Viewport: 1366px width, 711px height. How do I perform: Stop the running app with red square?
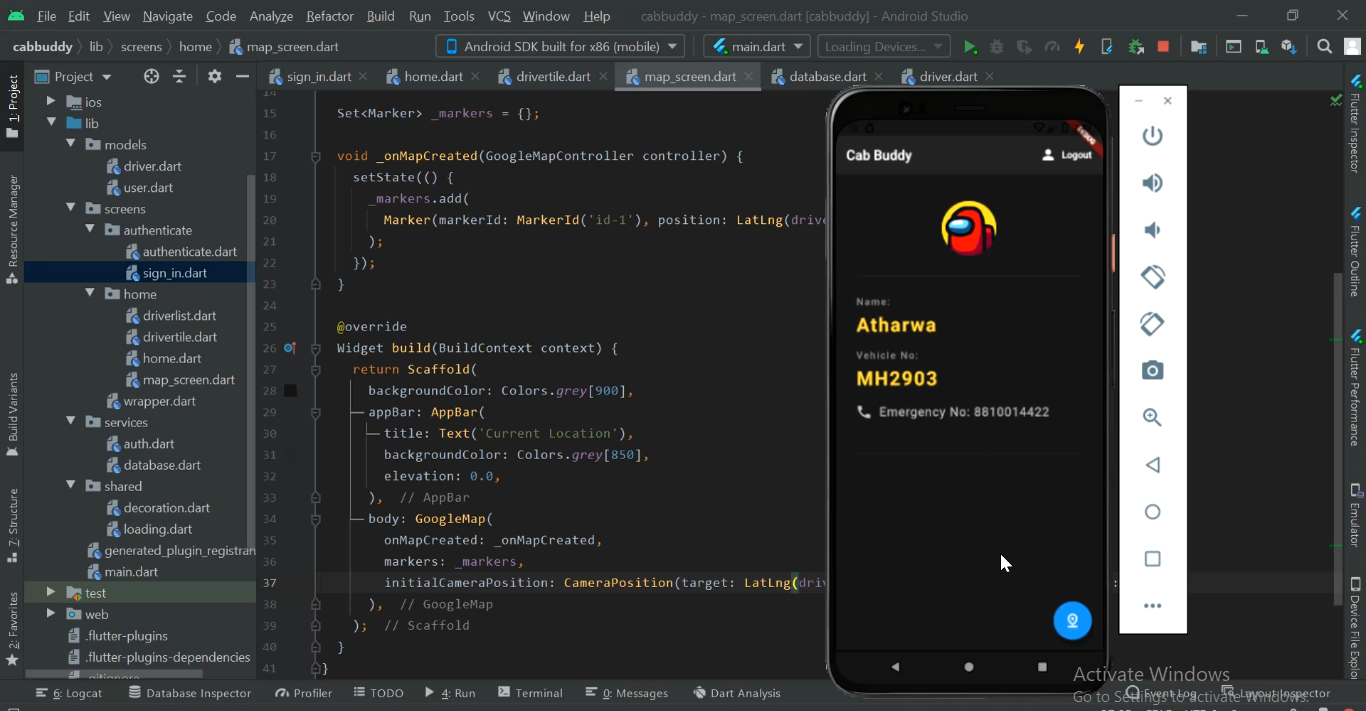(1163, 47)
